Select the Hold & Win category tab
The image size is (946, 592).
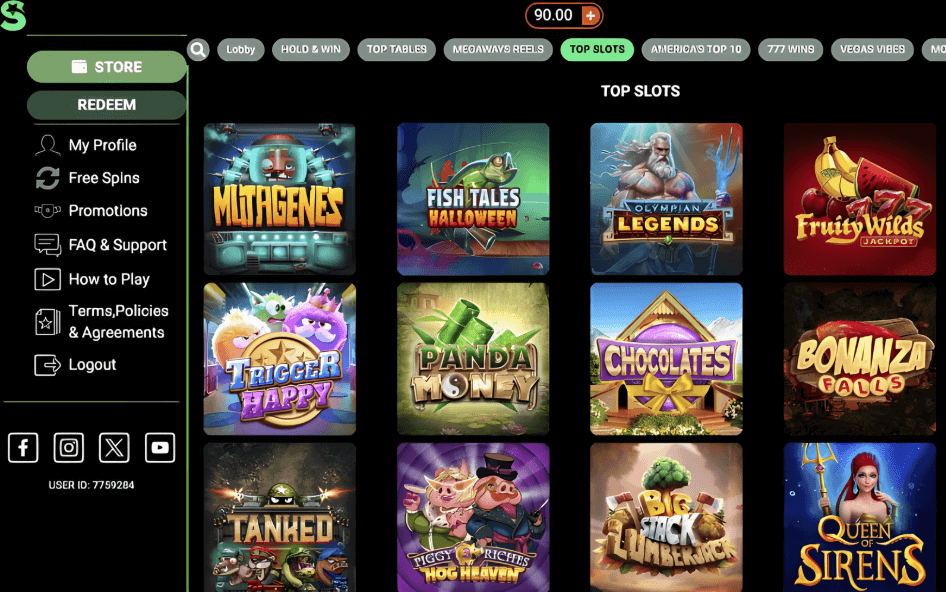(x=311, y=49)
